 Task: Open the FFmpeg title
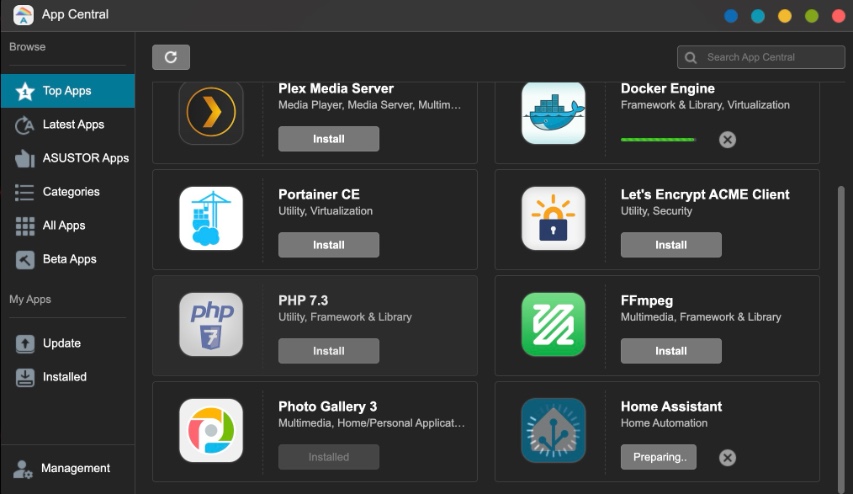[x=647, y=300]
